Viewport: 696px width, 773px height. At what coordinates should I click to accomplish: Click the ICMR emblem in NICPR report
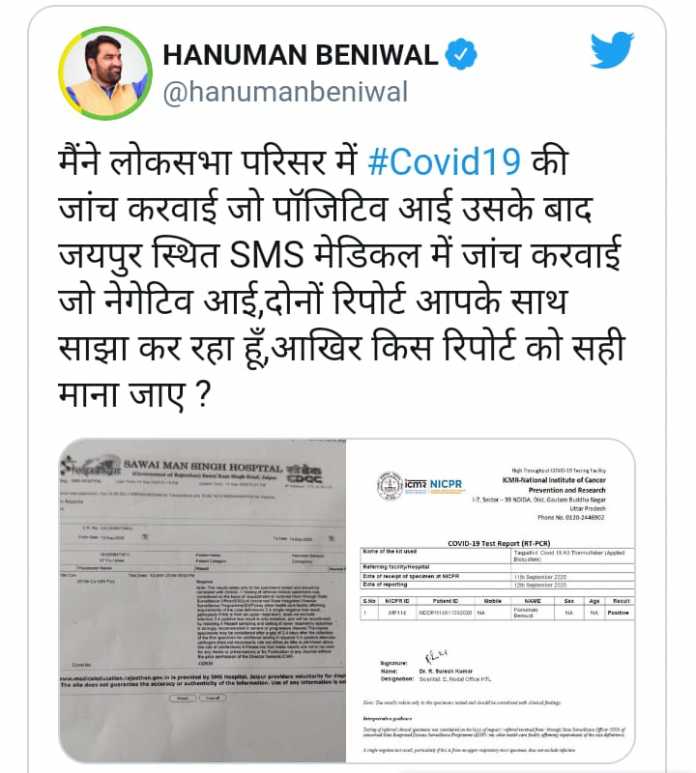pos(390,486)
